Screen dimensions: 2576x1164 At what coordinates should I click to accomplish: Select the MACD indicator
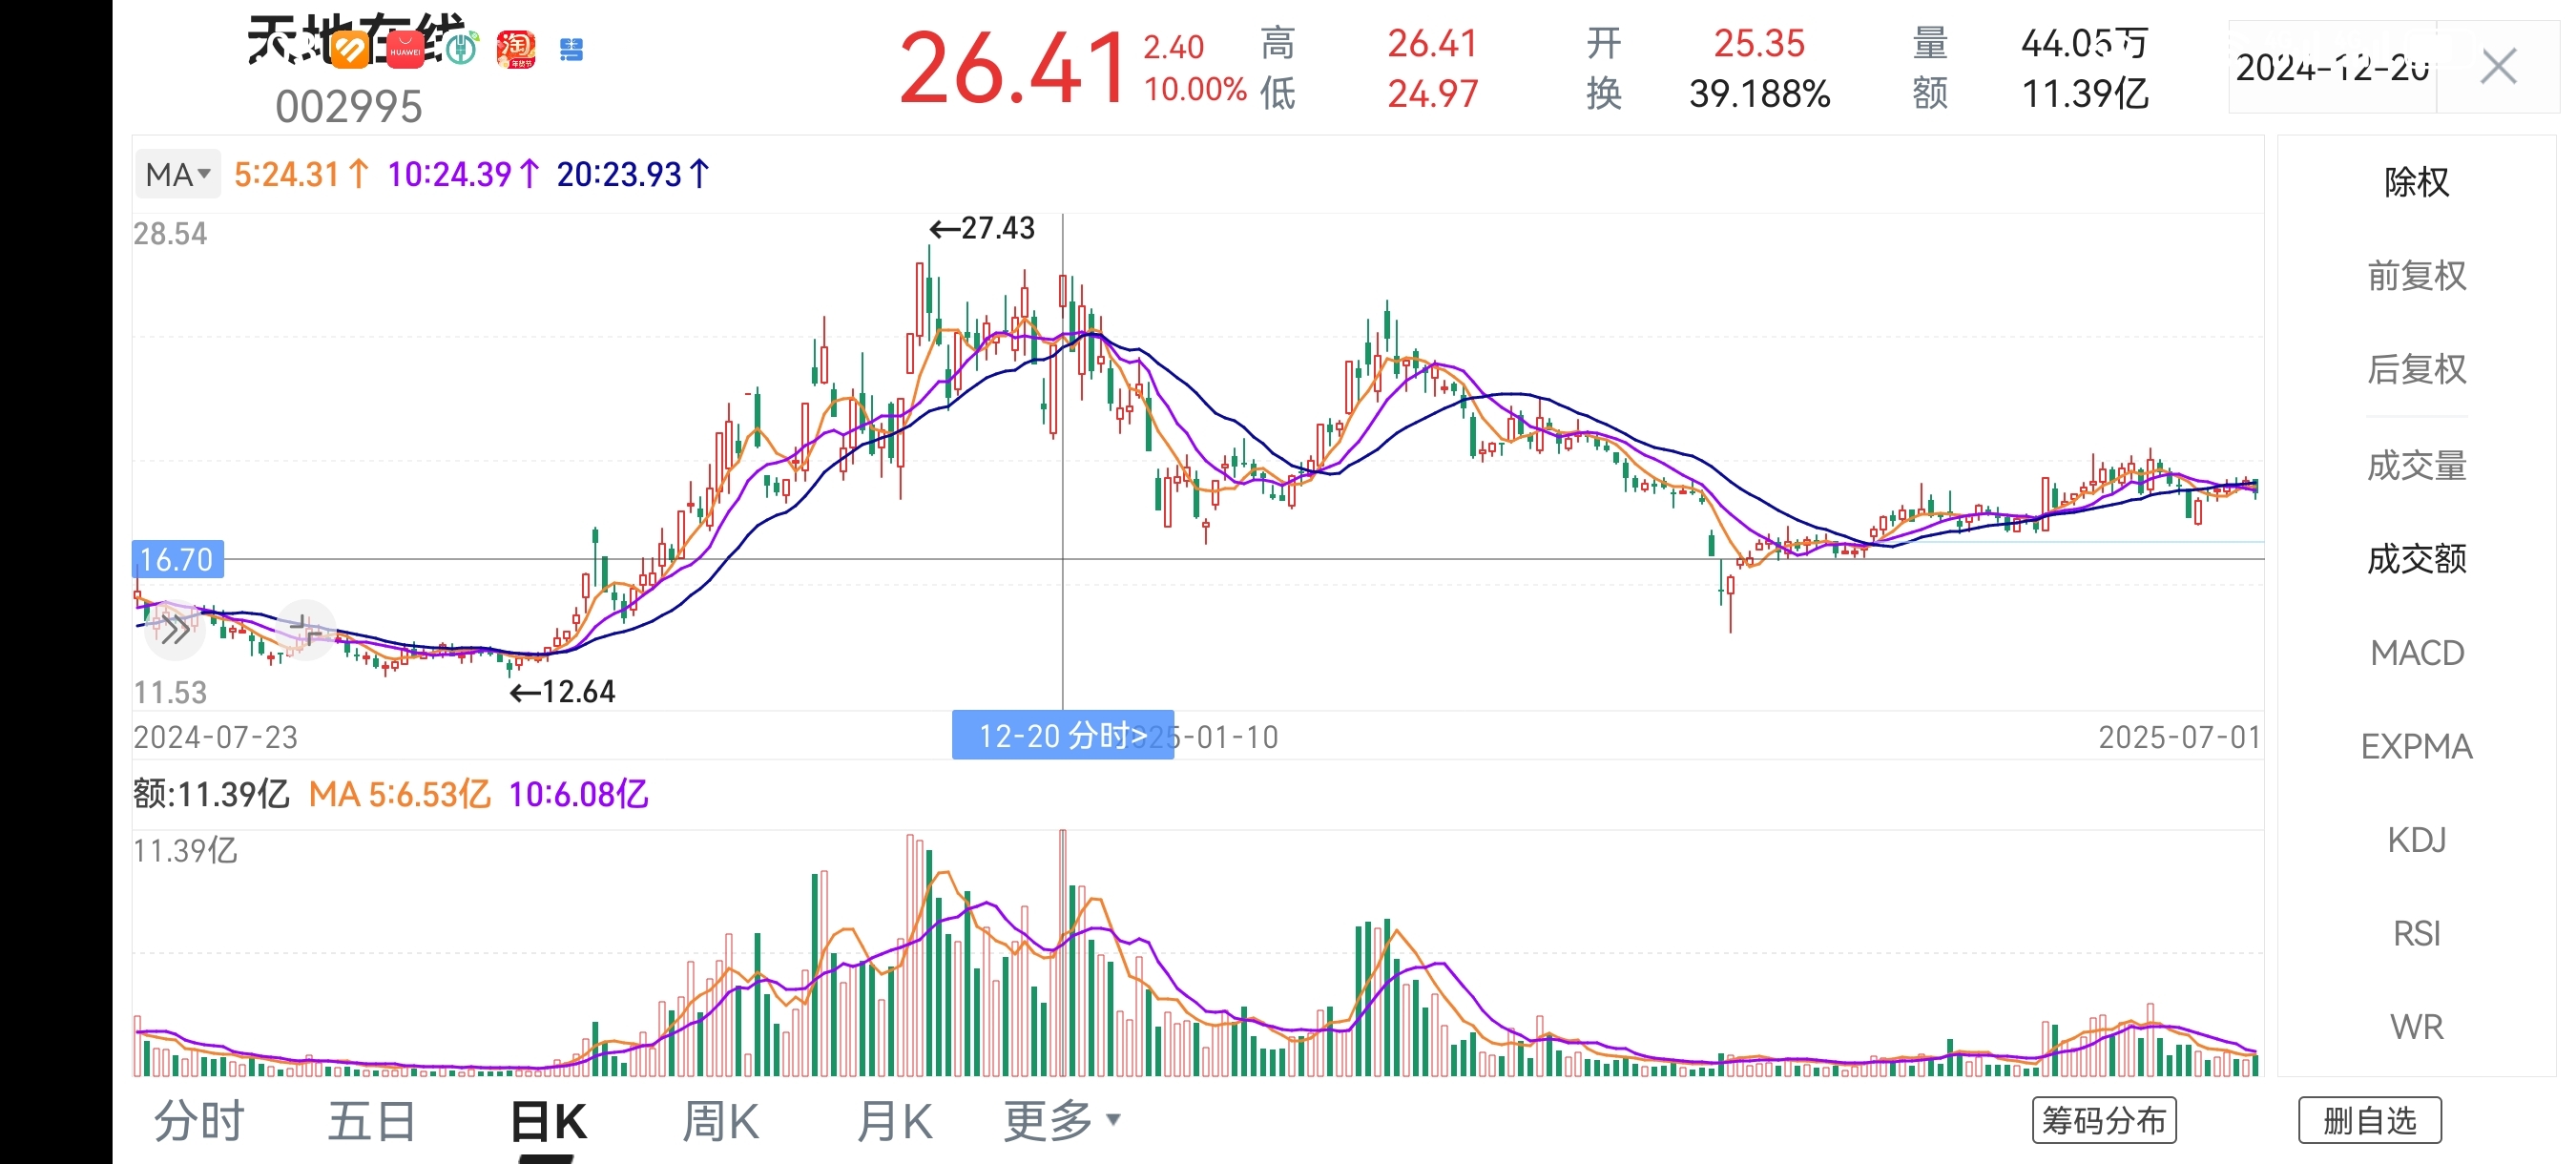[2416, 653]
